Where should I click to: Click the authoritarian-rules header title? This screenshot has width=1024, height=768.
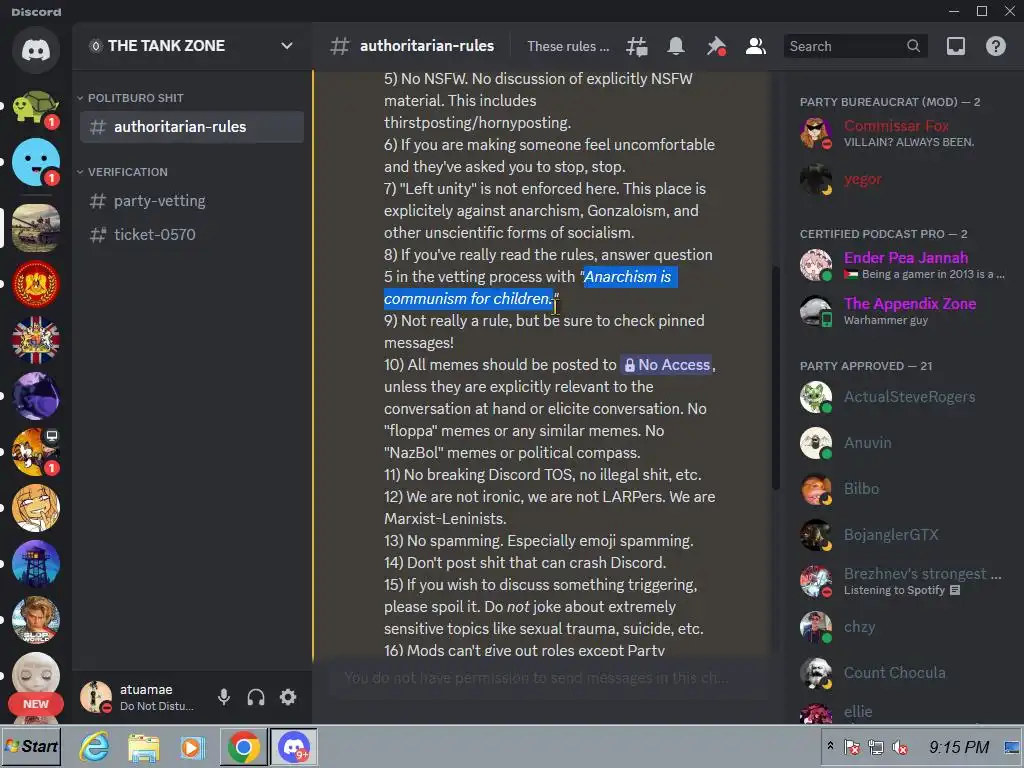426,46
